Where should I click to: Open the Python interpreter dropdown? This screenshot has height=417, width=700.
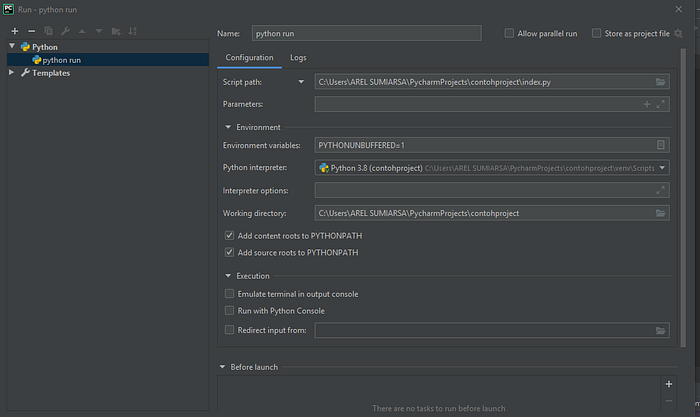662,168
